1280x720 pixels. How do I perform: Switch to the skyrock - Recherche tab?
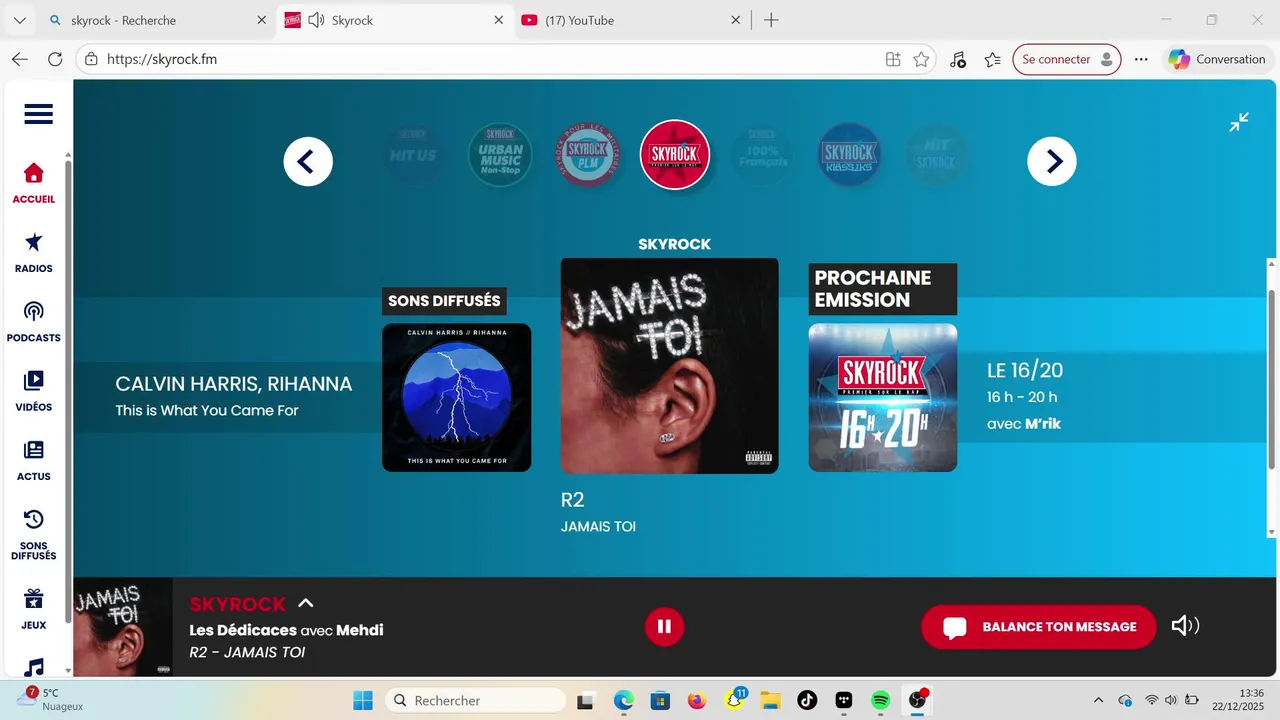click(157, 20)
